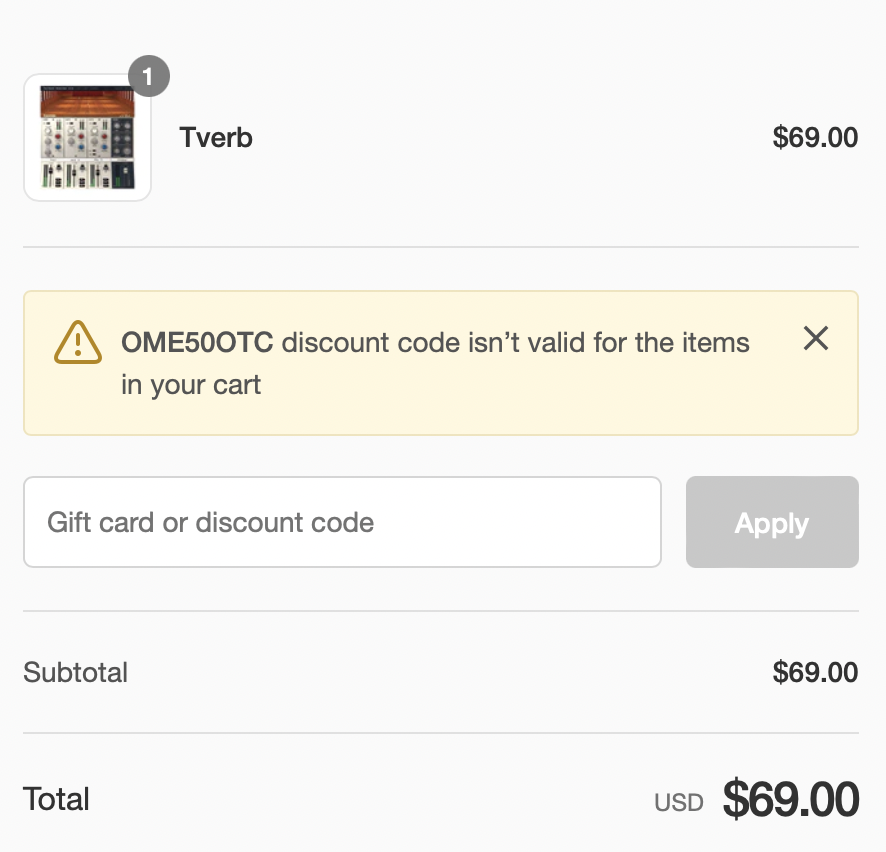Click the wooden room picture in Tverb thumbnail

coord(87,102)
